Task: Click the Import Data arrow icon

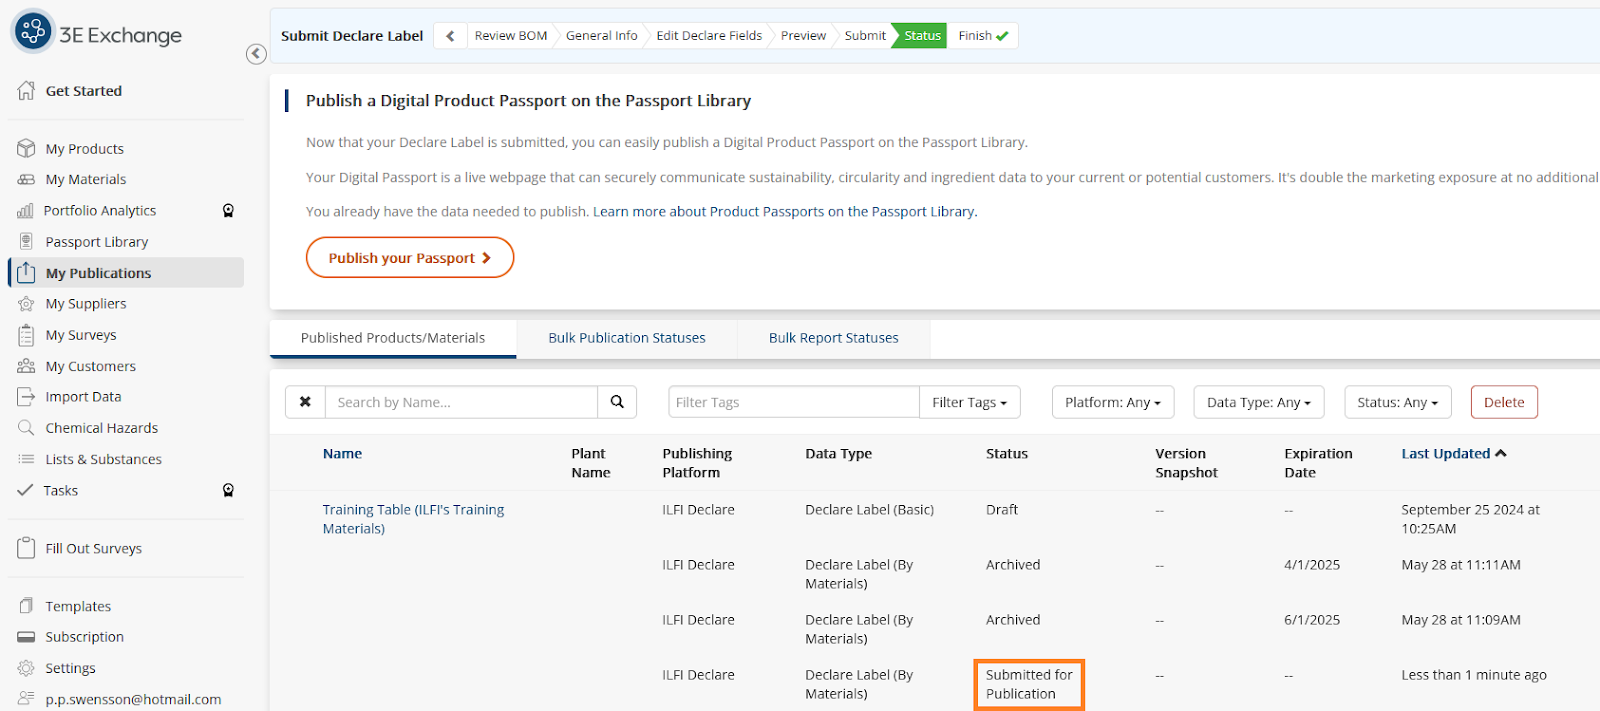Action: click(x=26, y=396)
